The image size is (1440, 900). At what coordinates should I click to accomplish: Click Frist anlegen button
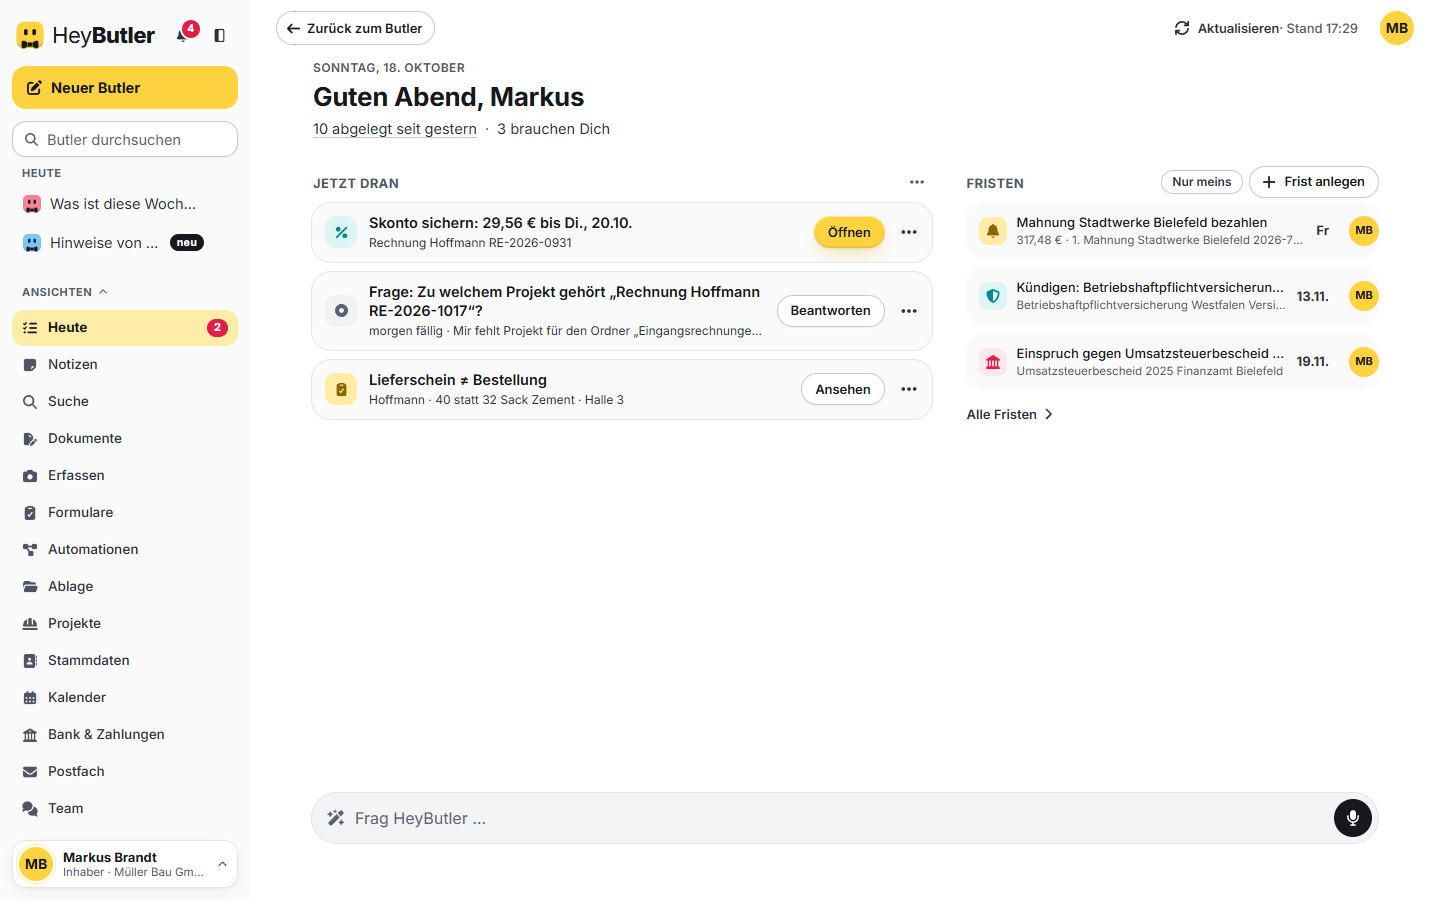coord(1314,182)
